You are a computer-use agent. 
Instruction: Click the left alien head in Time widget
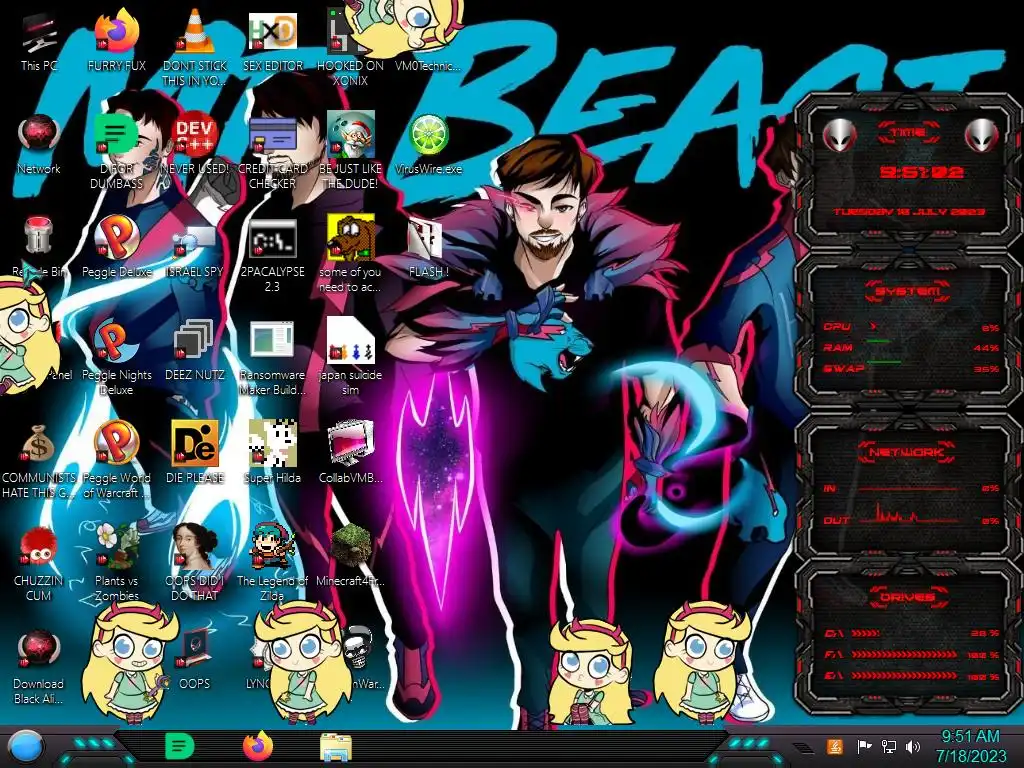coord(839,135)
